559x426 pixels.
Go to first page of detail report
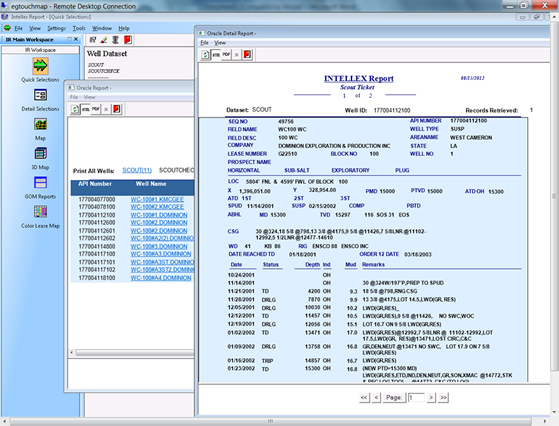coord(364,397)
